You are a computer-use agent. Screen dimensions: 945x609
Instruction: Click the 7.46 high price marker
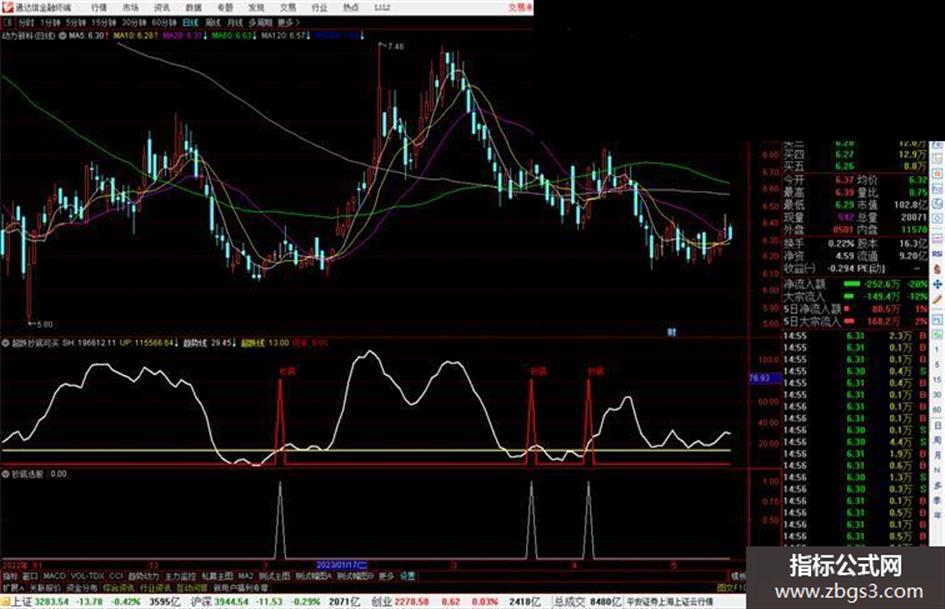click(396, 46)
